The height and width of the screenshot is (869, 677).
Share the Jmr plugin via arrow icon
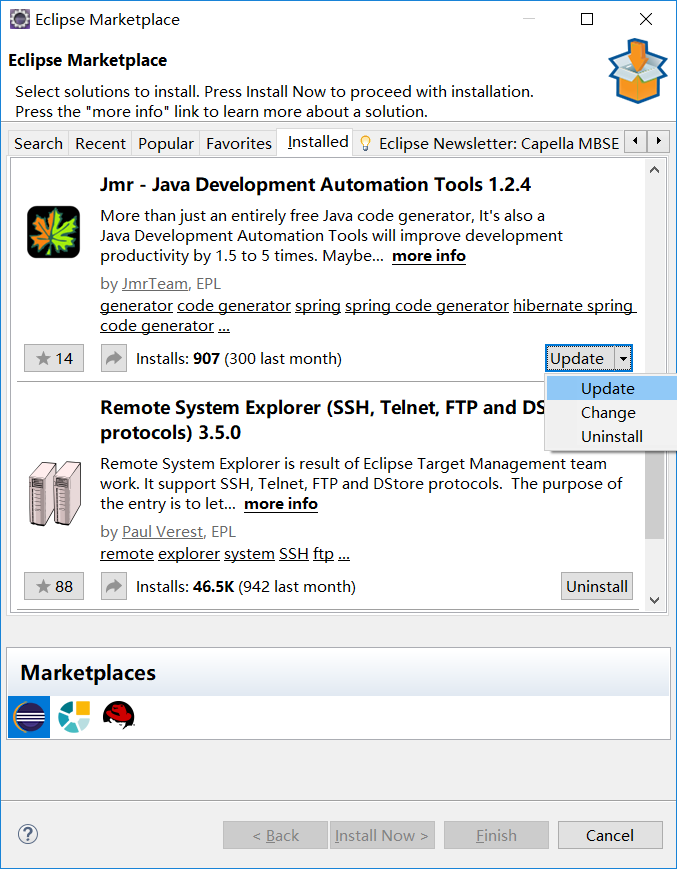(114, 358)
